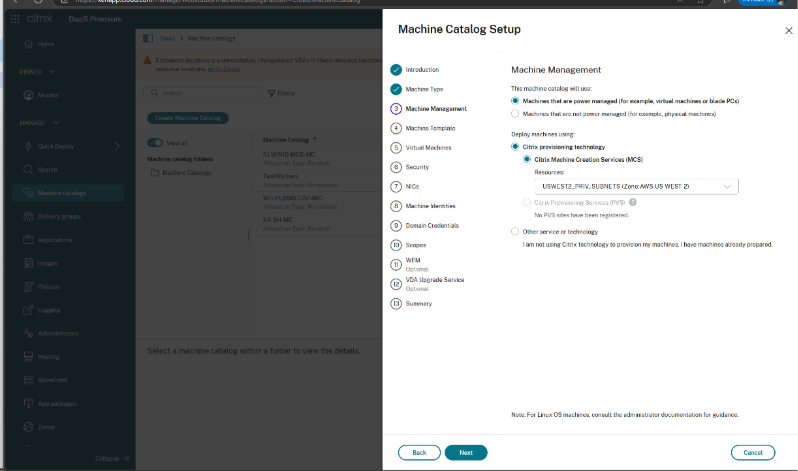798x471 pixels.
Task: Click the Search magnifier icon in sidebar
Action: pos(28,170)
